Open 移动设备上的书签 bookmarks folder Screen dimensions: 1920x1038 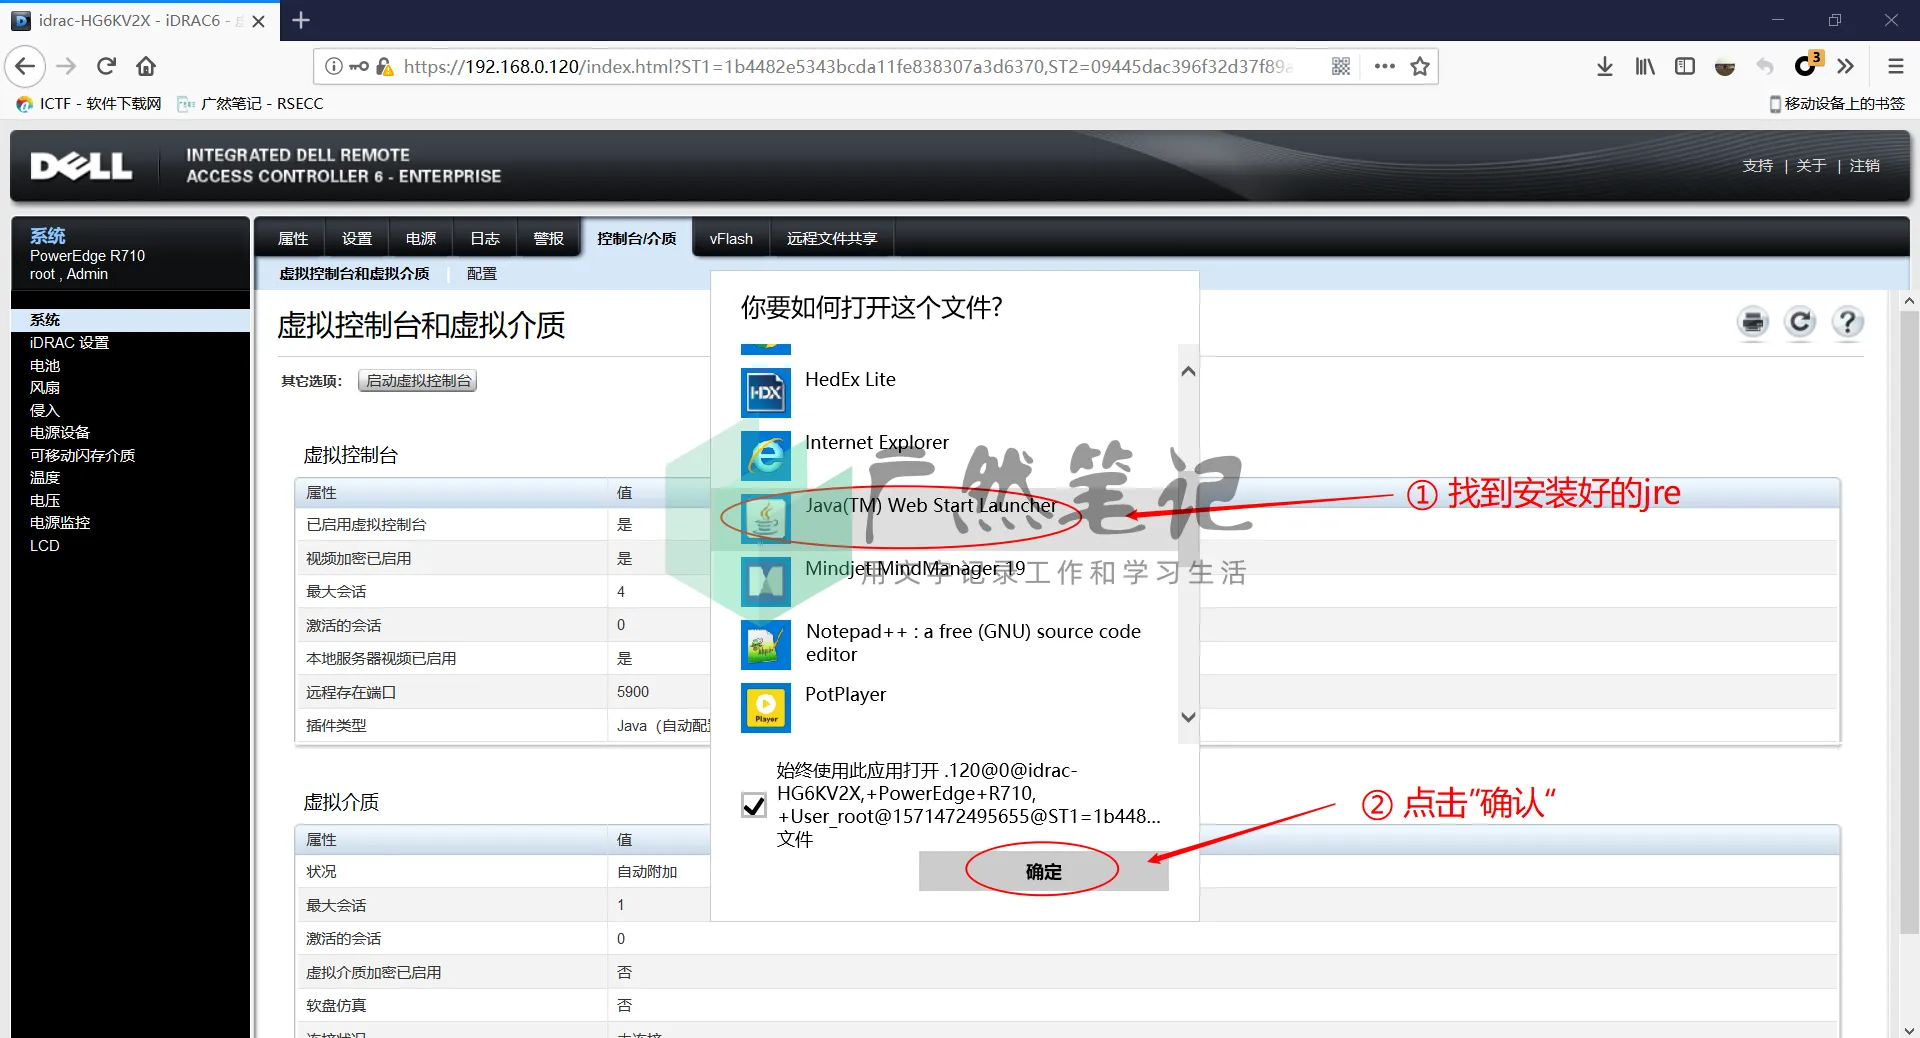click(1837, 104)
